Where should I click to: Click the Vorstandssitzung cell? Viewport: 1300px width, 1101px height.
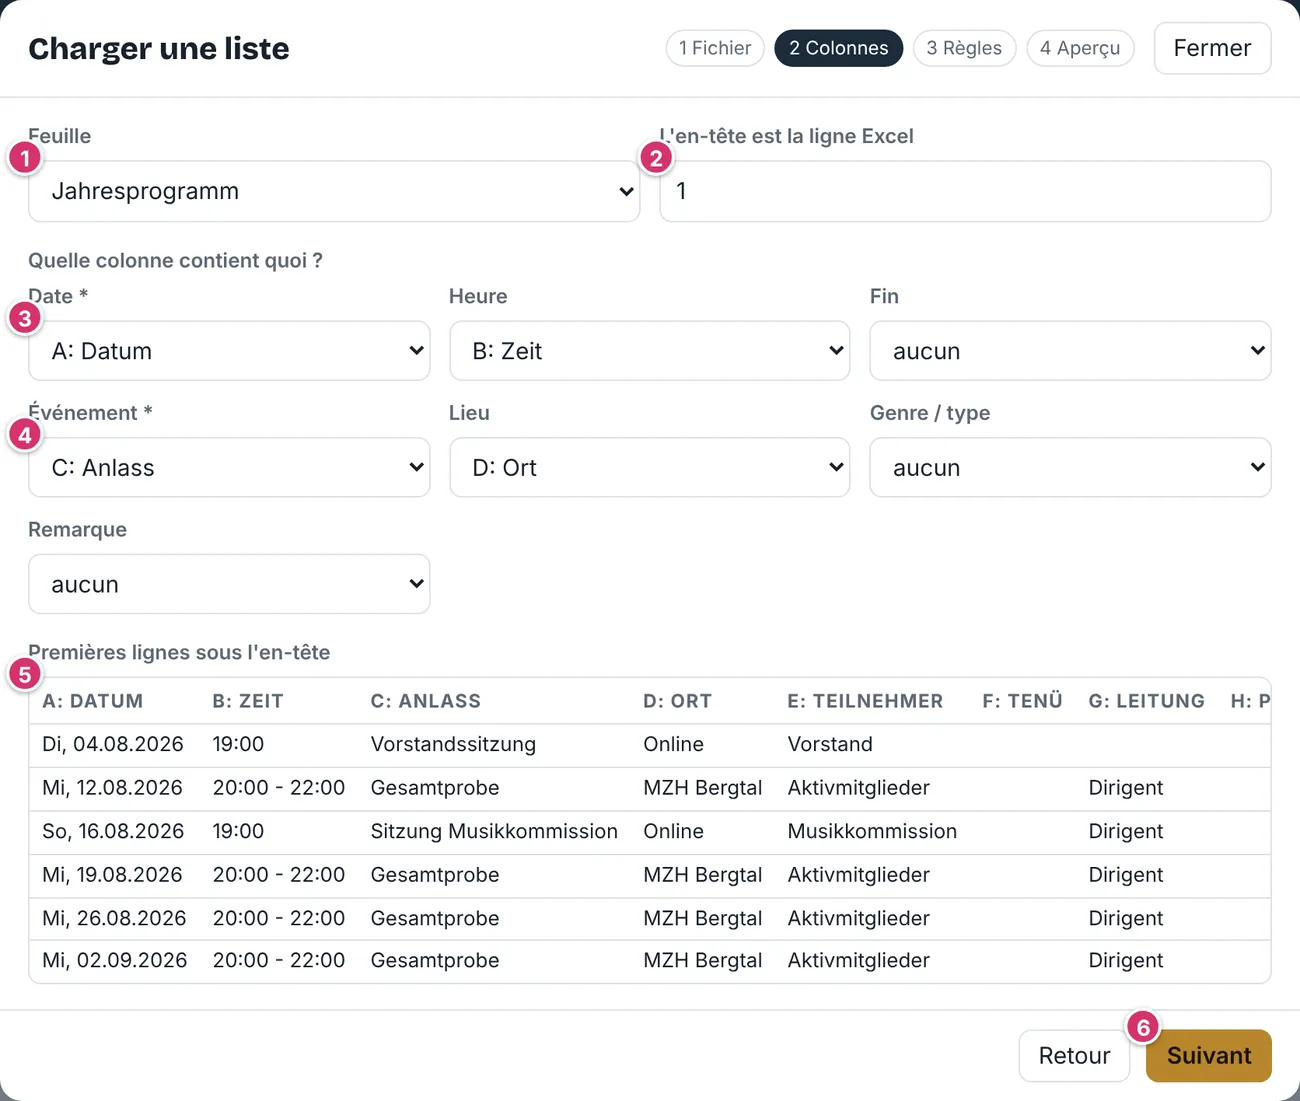coord(453,744)
